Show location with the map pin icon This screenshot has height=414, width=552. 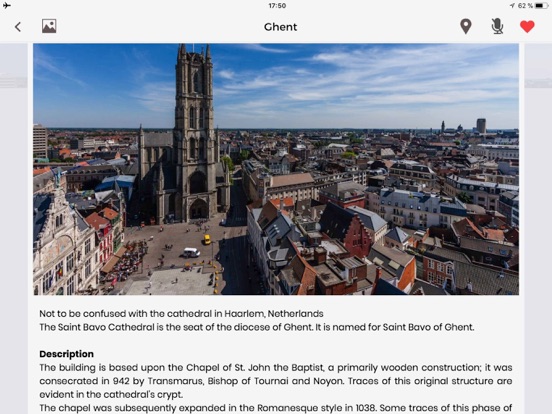click(465, 26)
